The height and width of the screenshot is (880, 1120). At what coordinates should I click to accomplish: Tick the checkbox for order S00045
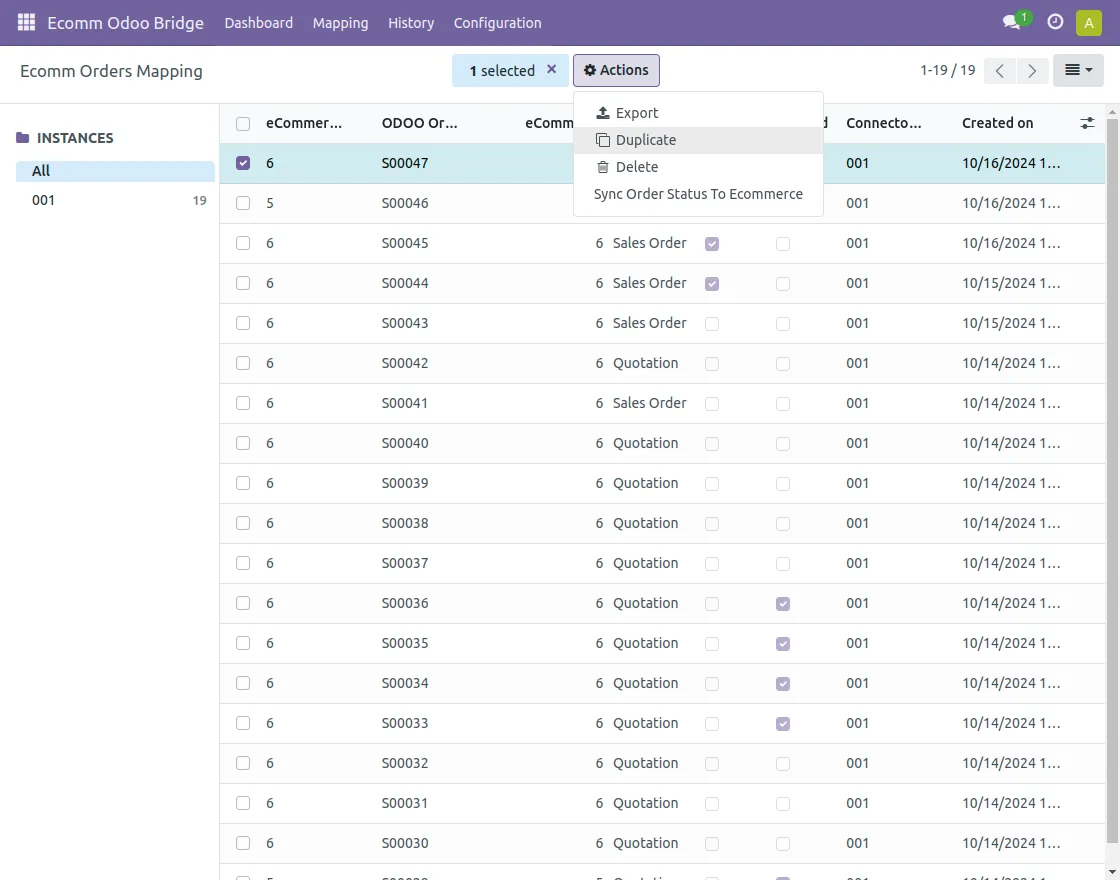243,243
